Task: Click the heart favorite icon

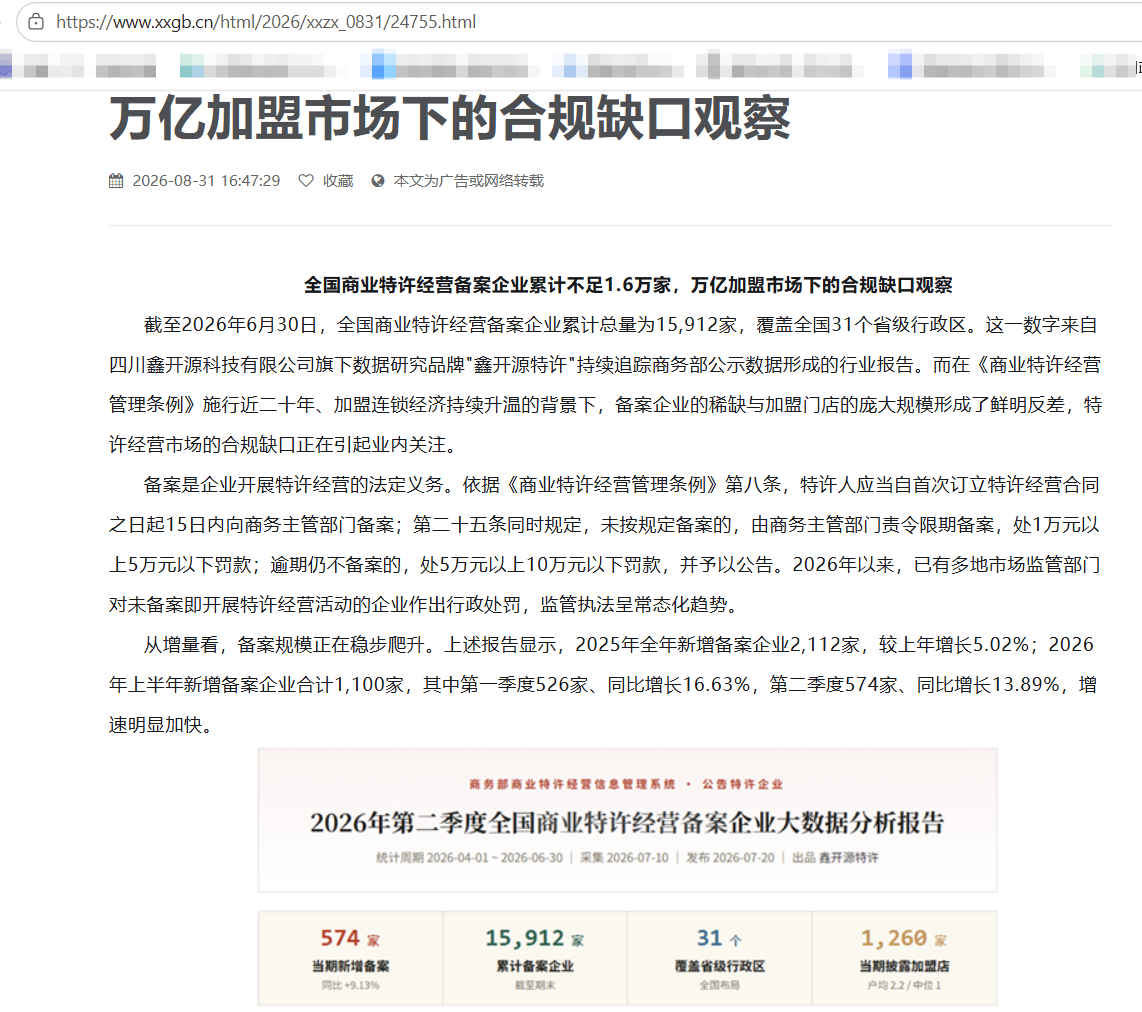Action: pyautogui.click(x=306, y=181)
